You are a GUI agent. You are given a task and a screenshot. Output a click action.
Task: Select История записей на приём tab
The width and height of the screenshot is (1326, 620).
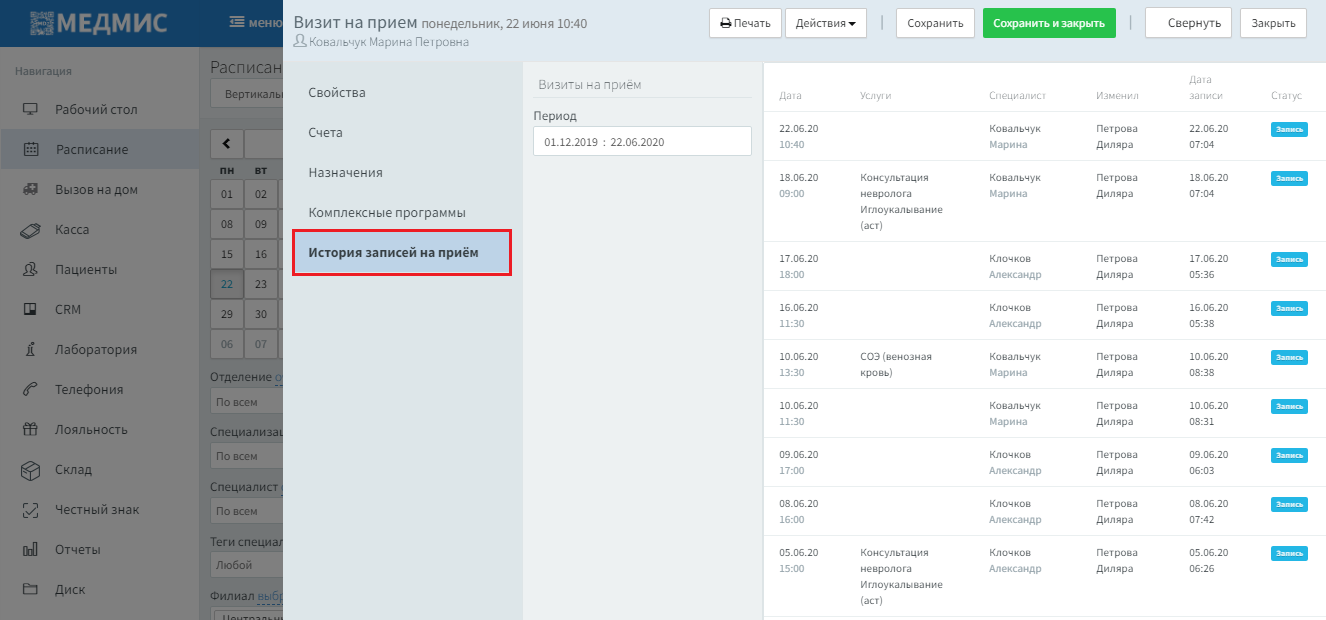pyautogui.click(x=402, y=253)
